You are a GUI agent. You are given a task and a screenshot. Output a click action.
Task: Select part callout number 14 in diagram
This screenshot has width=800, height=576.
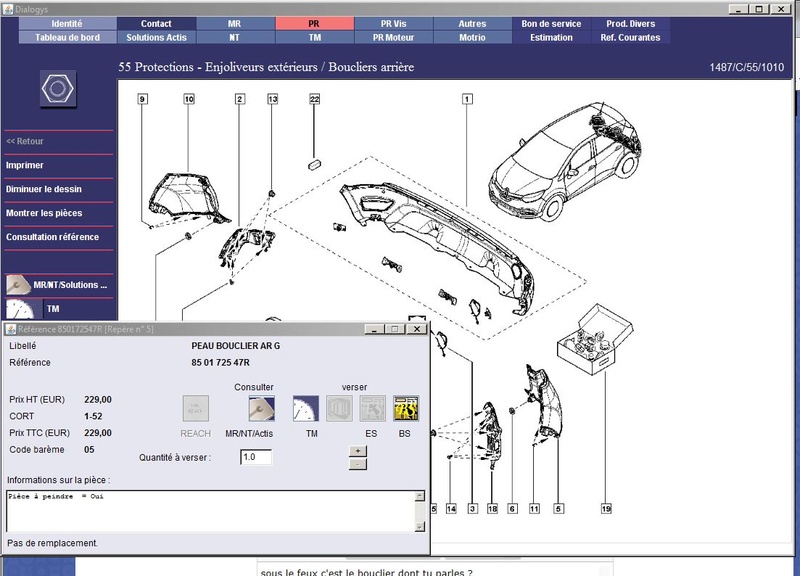[x=451, y=509]
